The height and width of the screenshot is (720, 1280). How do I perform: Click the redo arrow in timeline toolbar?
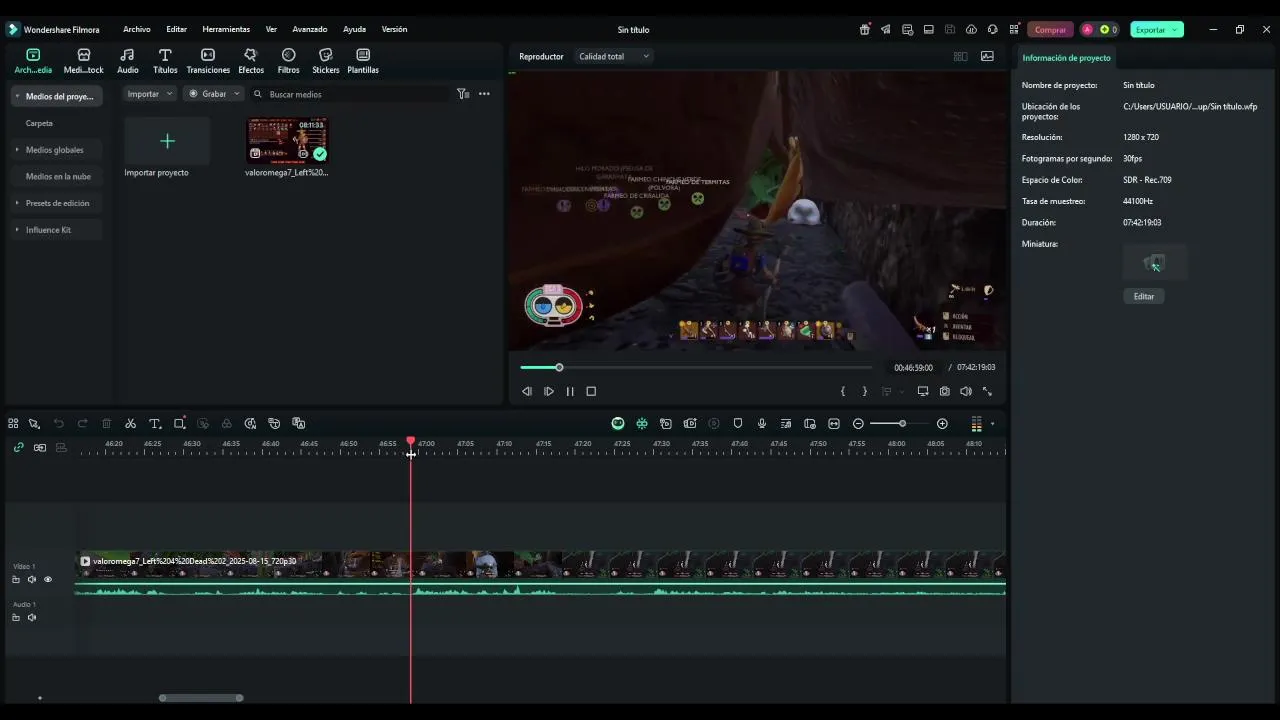pyautogui.click(x=83, y=424)
